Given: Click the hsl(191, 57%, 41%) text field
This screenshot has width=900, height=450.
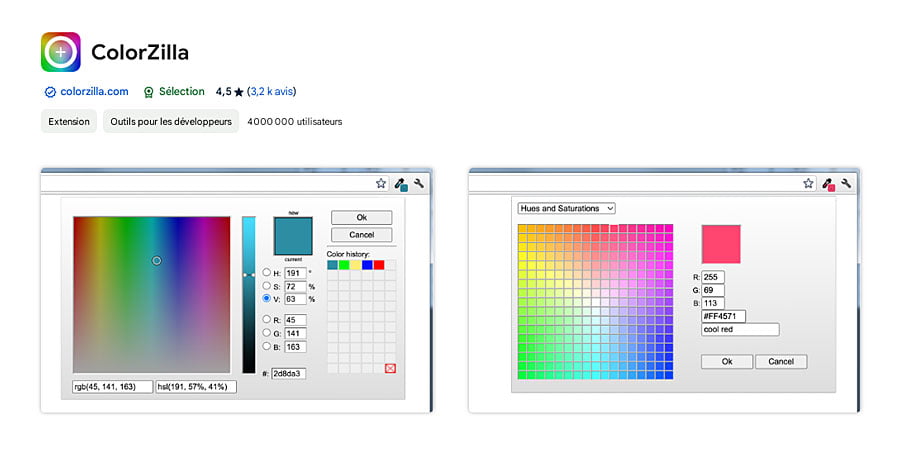Looking at the screenshot, I should [x=196, y=387].
